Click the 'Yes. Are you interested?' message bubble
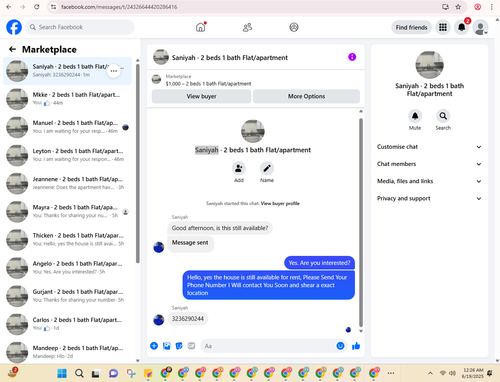The image size is (500, 382). pyautogui.click(x=319, y=263)
